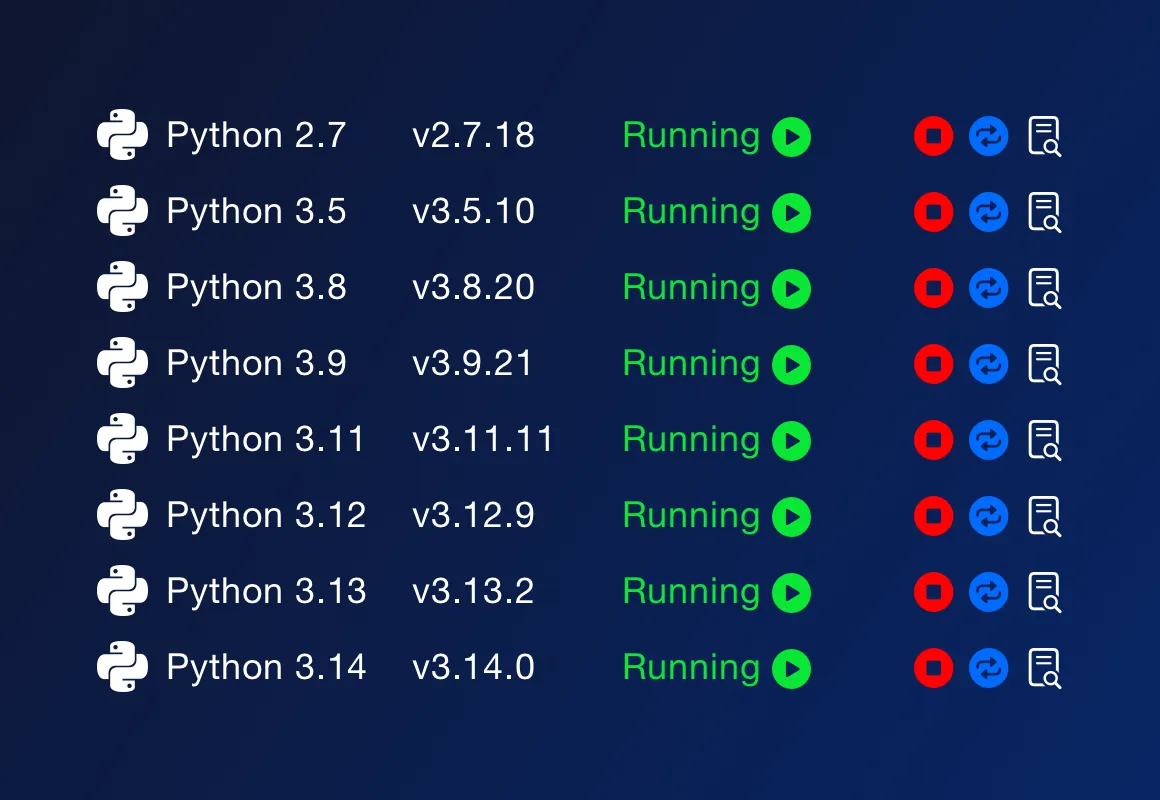
Task: Click the Python logo beside Python 3.11
Action: coord(123,439)
